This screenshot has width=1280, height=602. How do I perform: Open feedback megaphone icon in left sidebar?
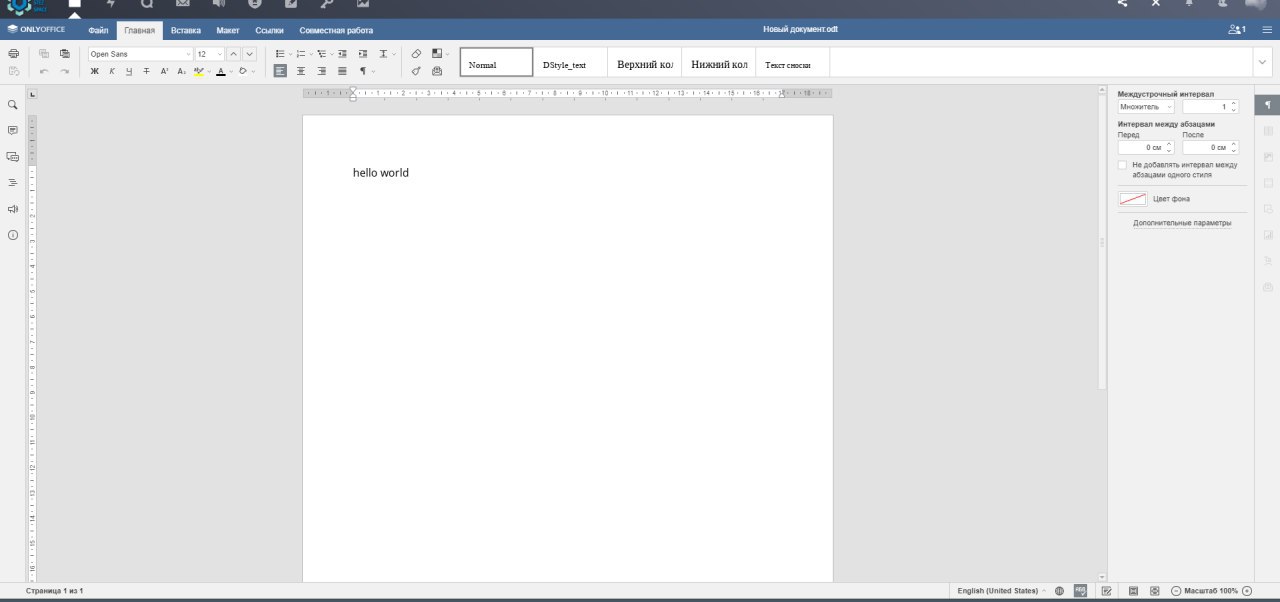coord(13,209)
